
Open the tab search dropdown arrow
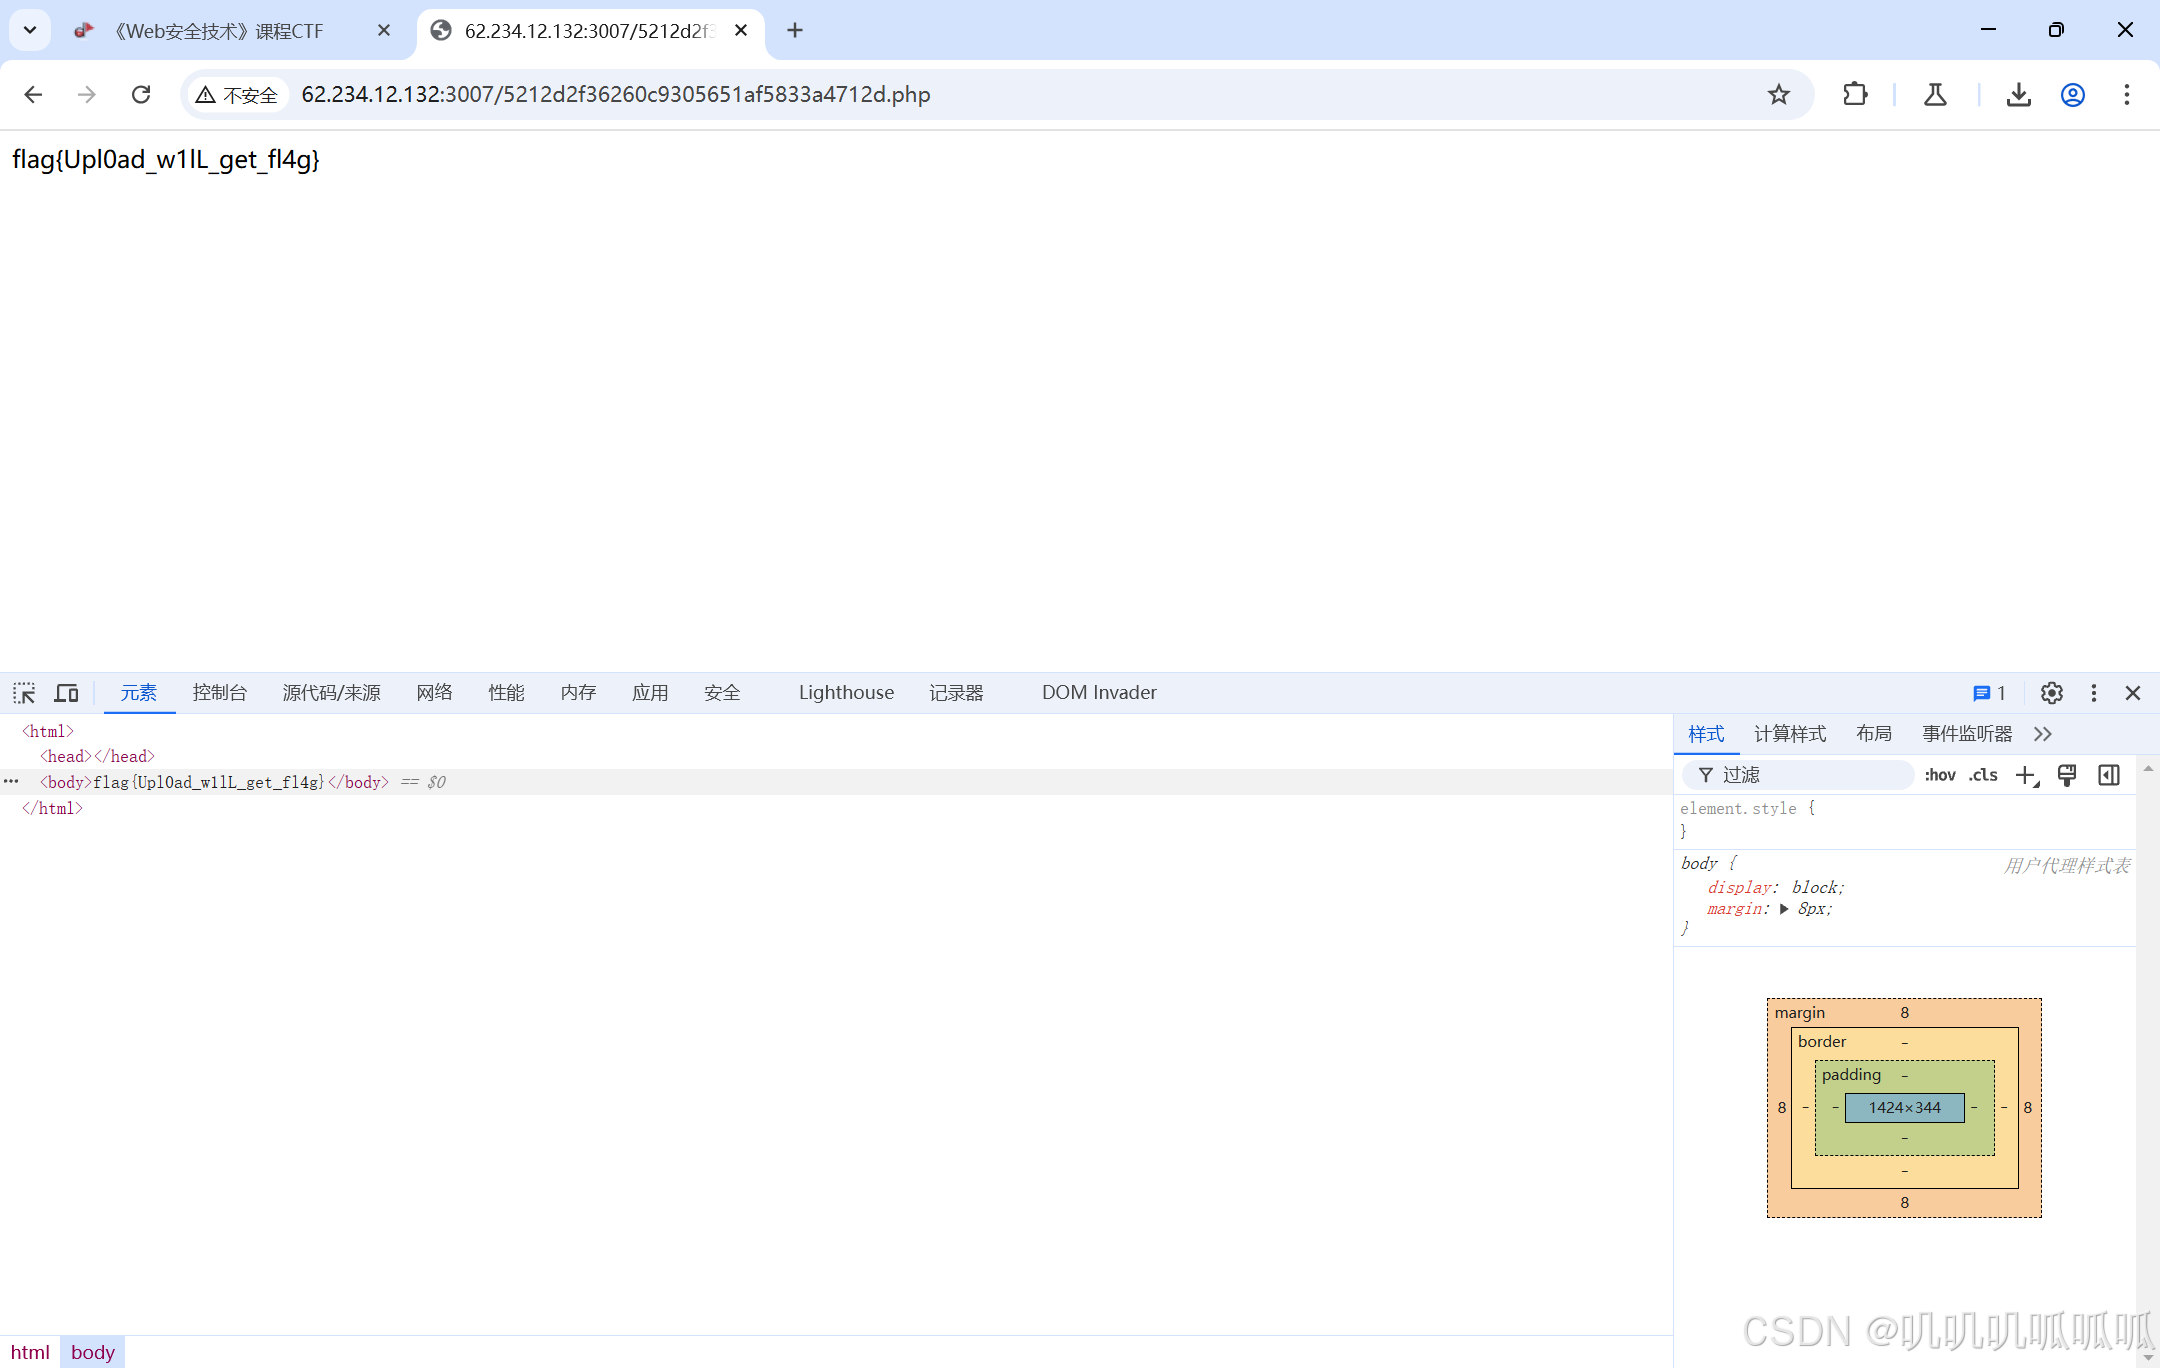pos(30,30)
